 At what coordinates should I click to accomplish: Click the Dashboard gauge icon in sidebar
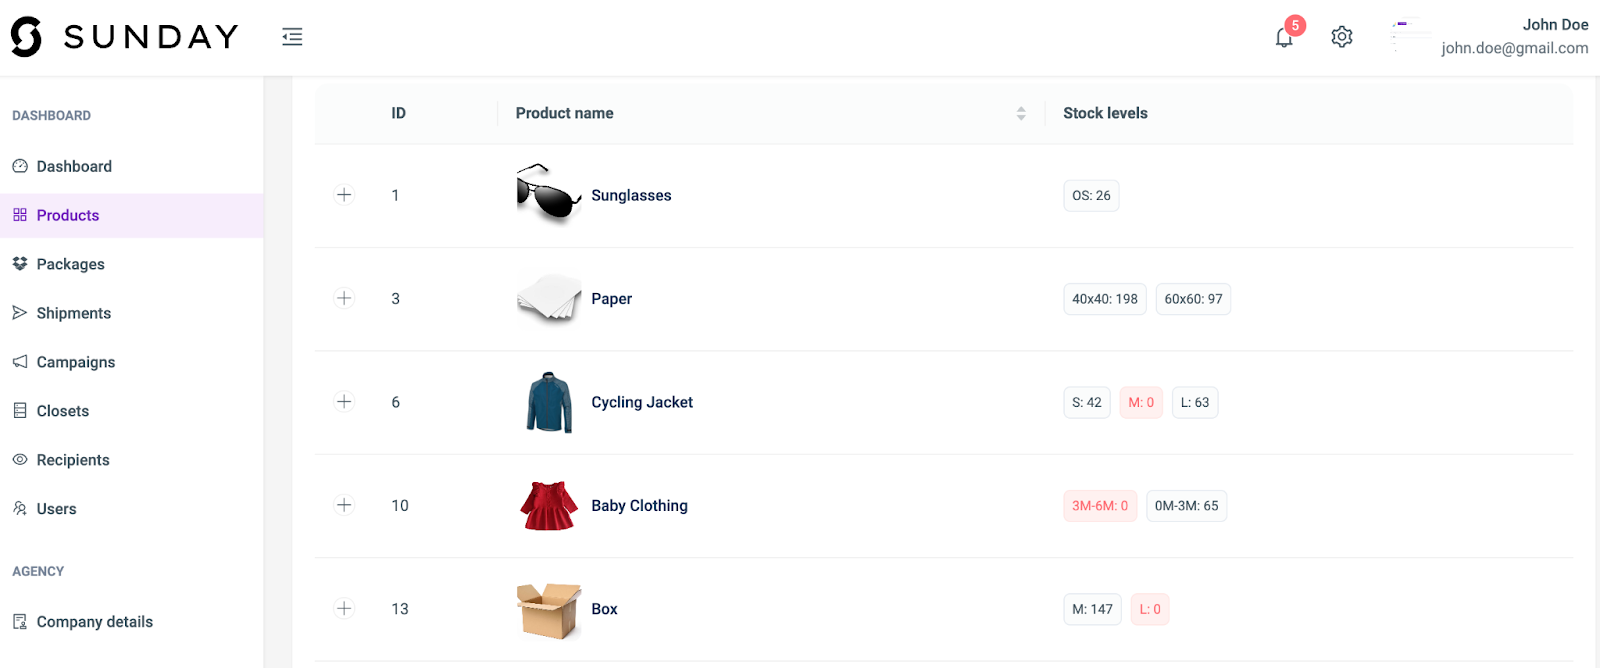coord(20,166)
